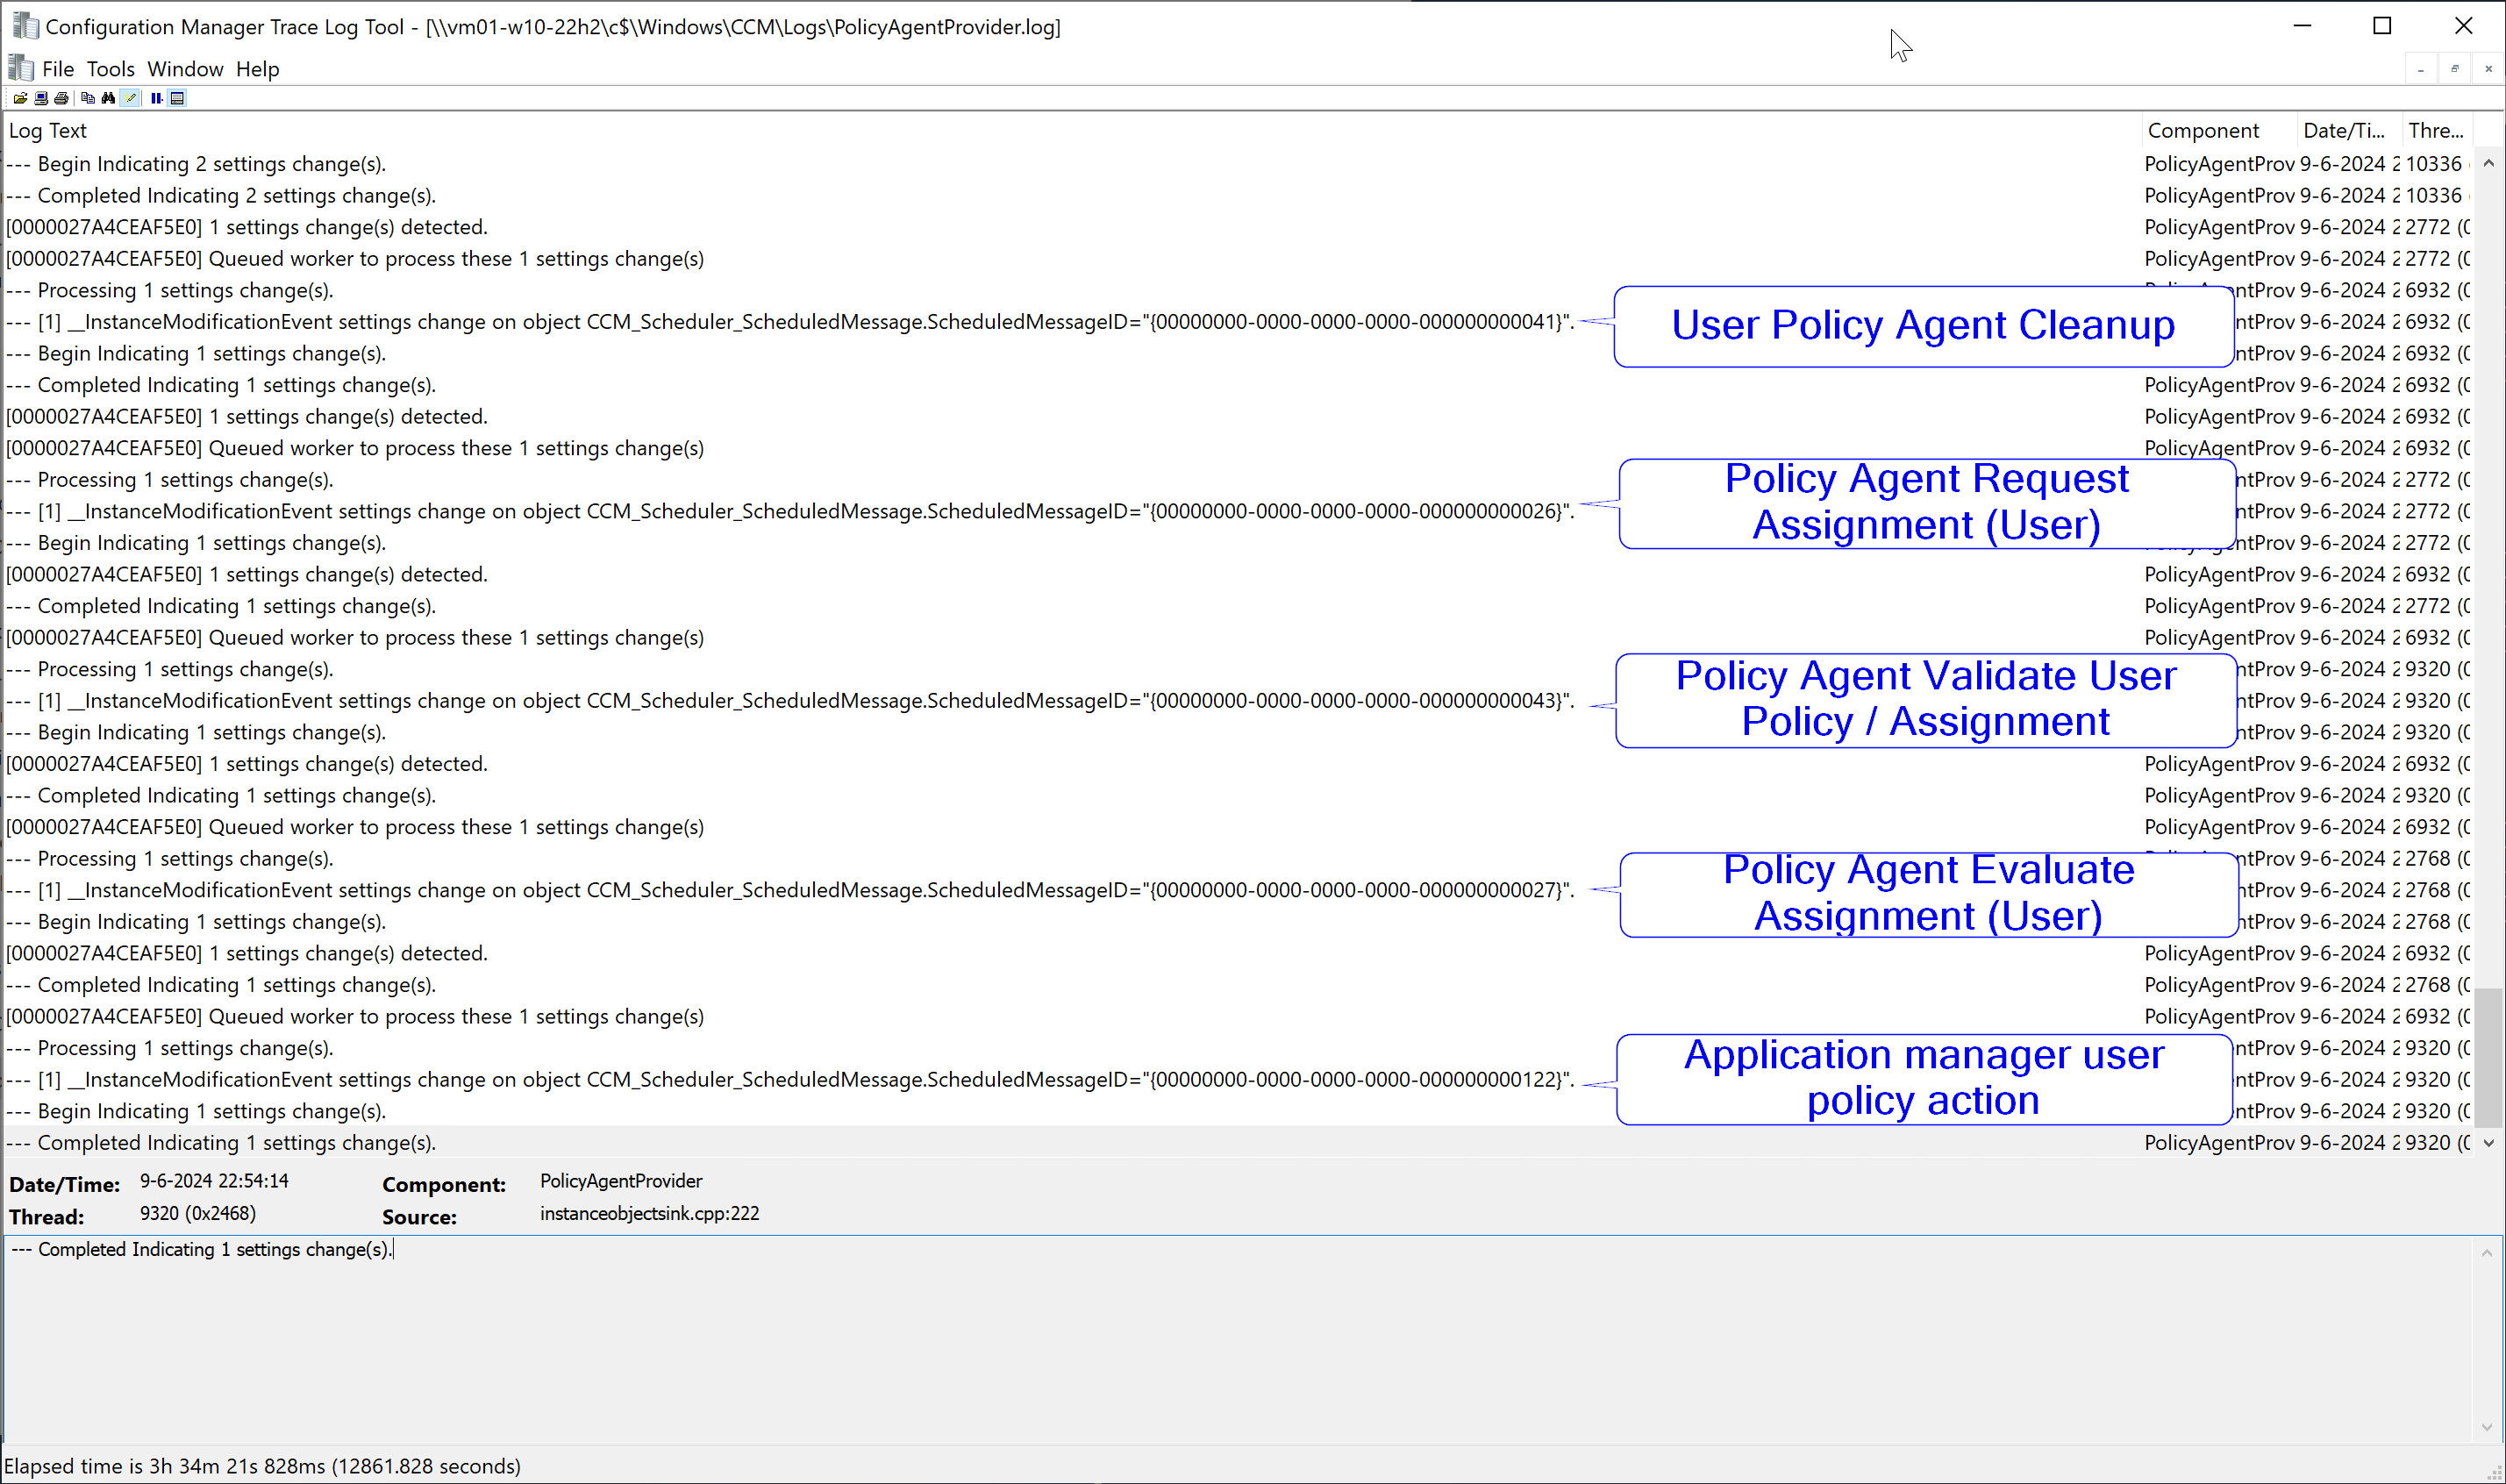Toggle the Highlight pencil icon
This screenshot has width=2506, height=1484.
[130, 98]
